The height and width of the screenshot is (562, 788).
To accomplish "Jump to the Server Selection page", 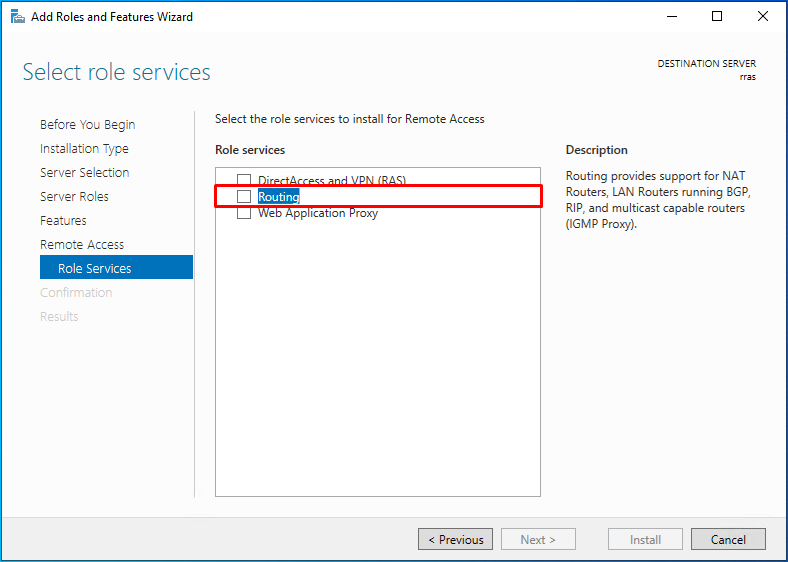I will tap(84, 172).
